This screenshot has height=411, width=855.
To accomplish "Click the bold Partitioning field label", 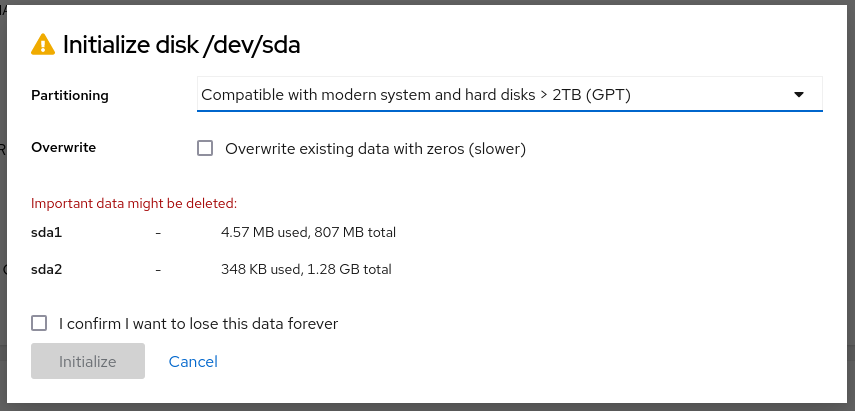I will (70, 95).
